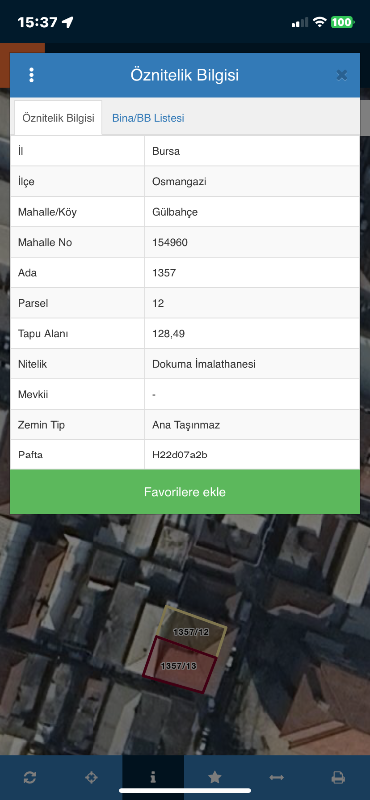Screen dimensions: 370x800
Task: Open the three-dot options menu
Action: pos(32,75)
